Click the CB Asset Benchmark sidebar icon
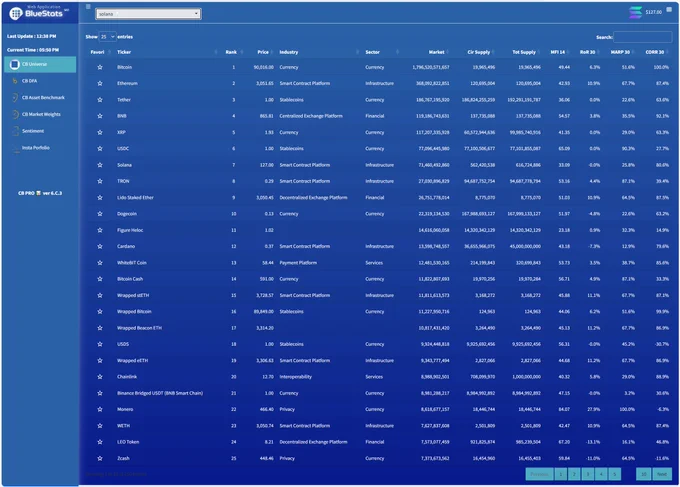The image size is (680, 487). click(15, 98)
